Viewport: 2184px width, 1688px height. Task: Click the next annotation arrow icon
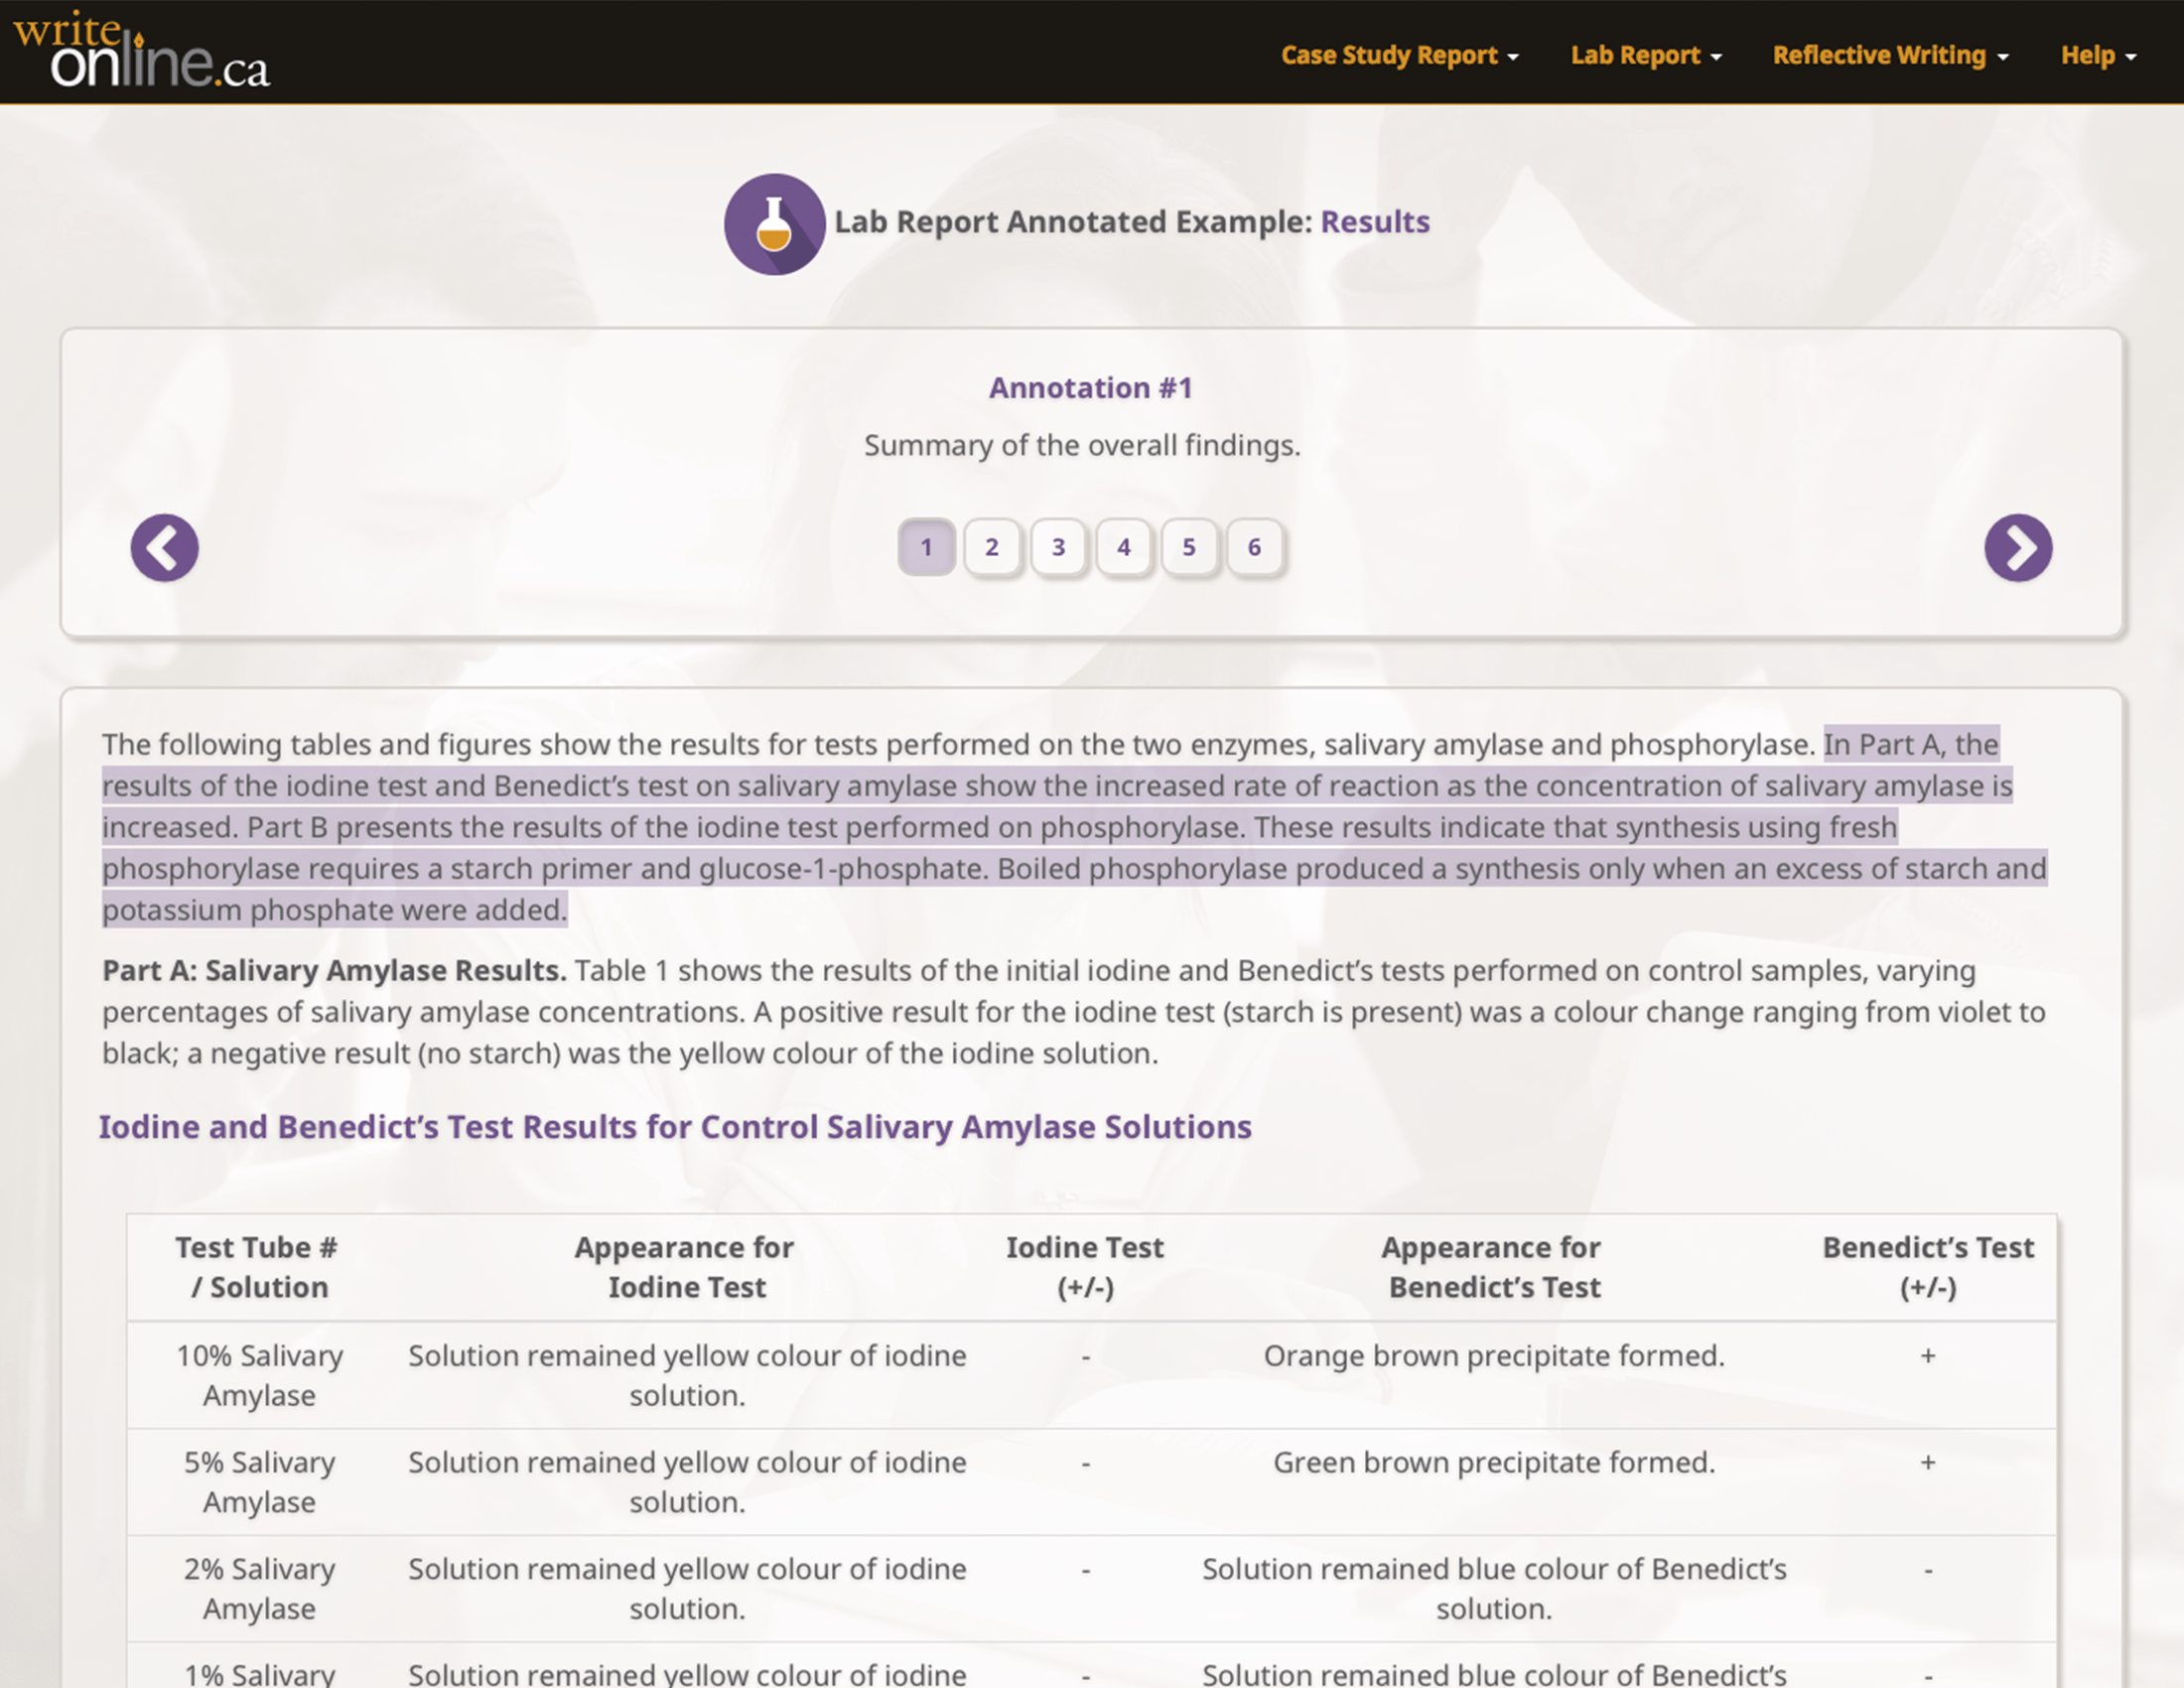(x=2017, y=548)
